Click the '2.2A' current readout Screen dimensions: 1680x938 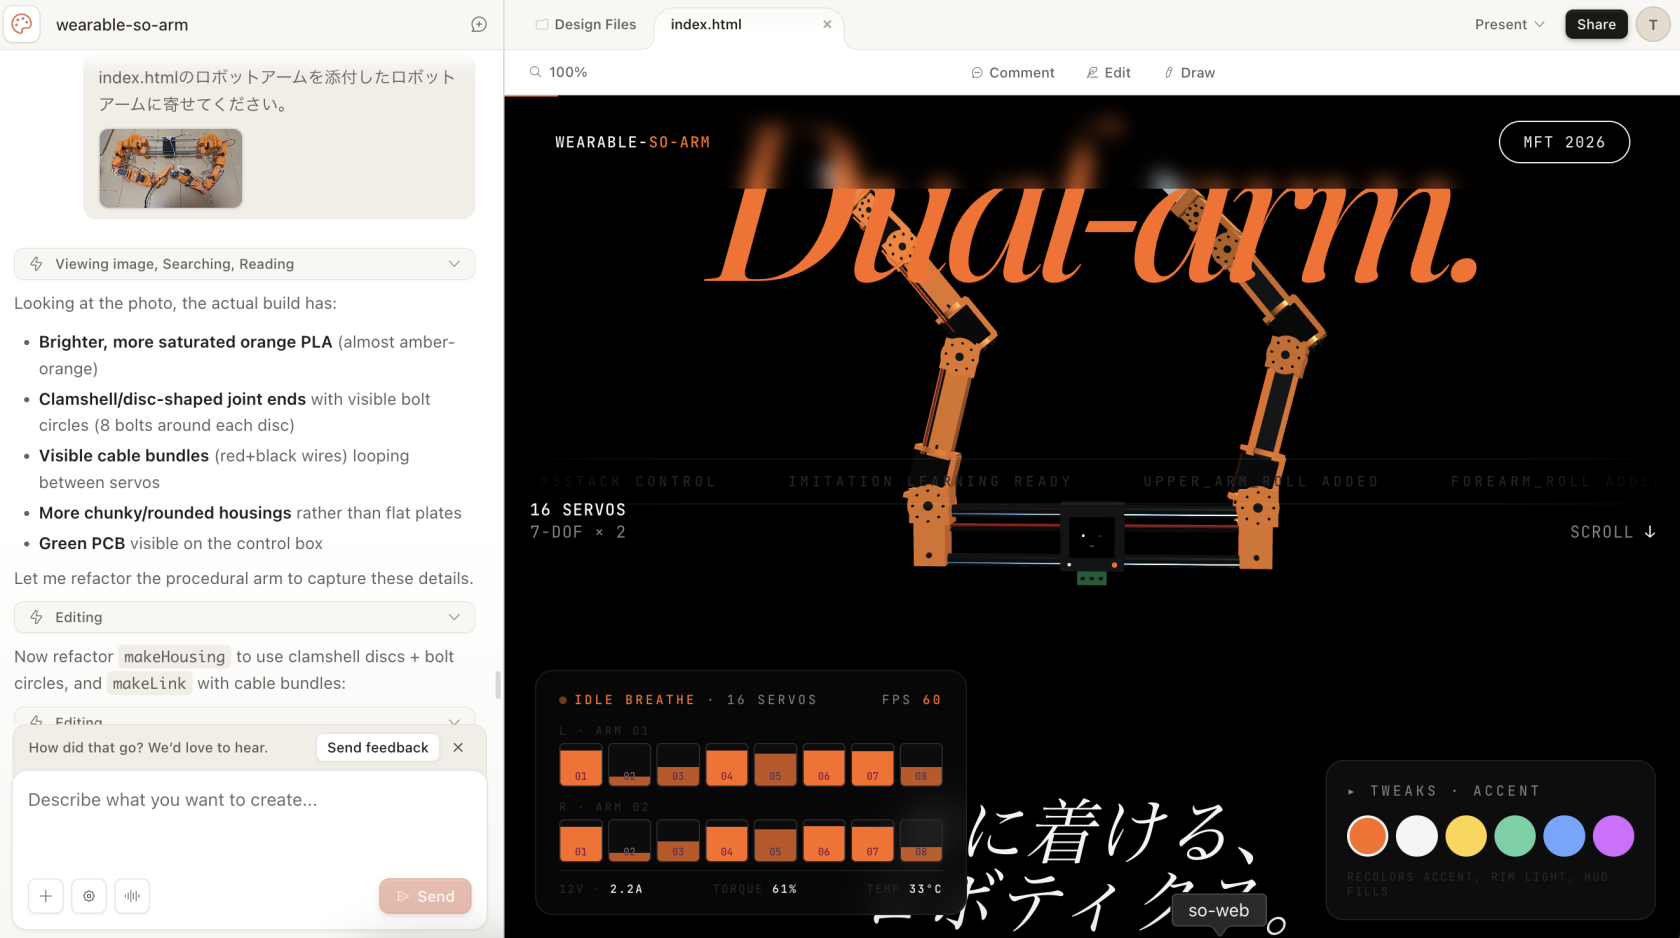pos(627,889)
